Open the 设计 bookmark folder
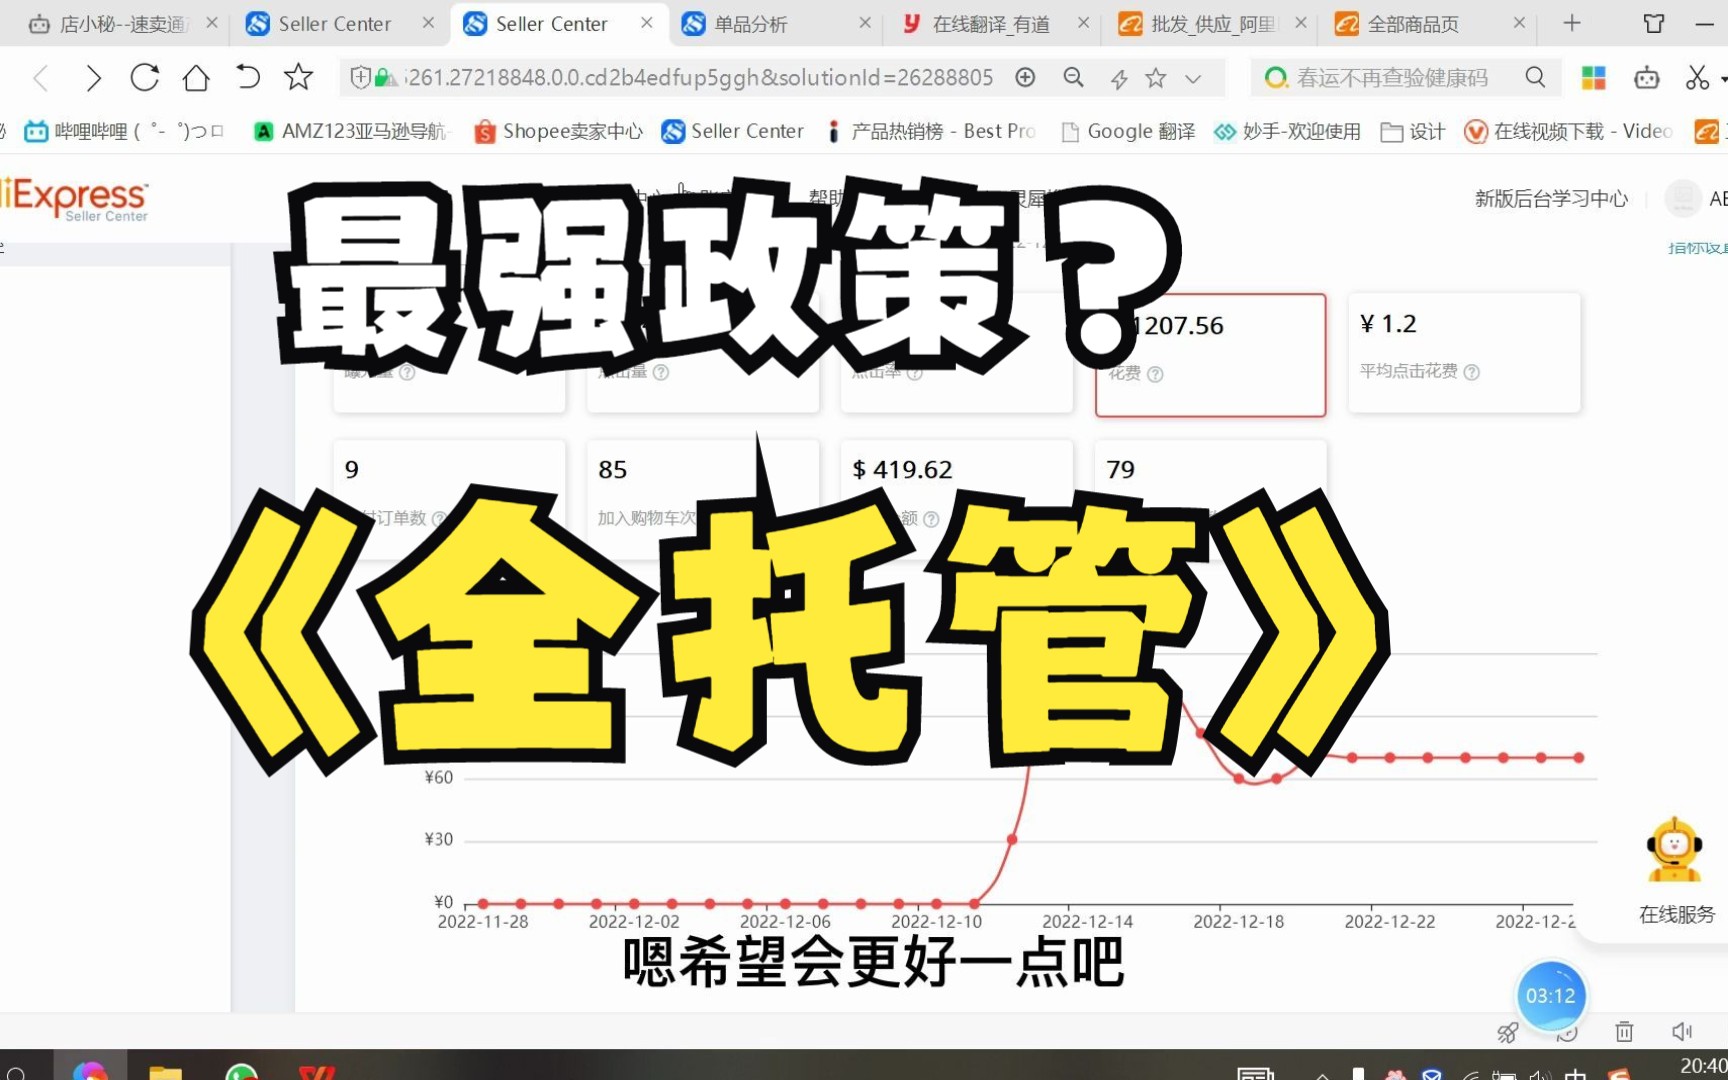This screenshot has width=1728, height=1080. pos(1412,131)
